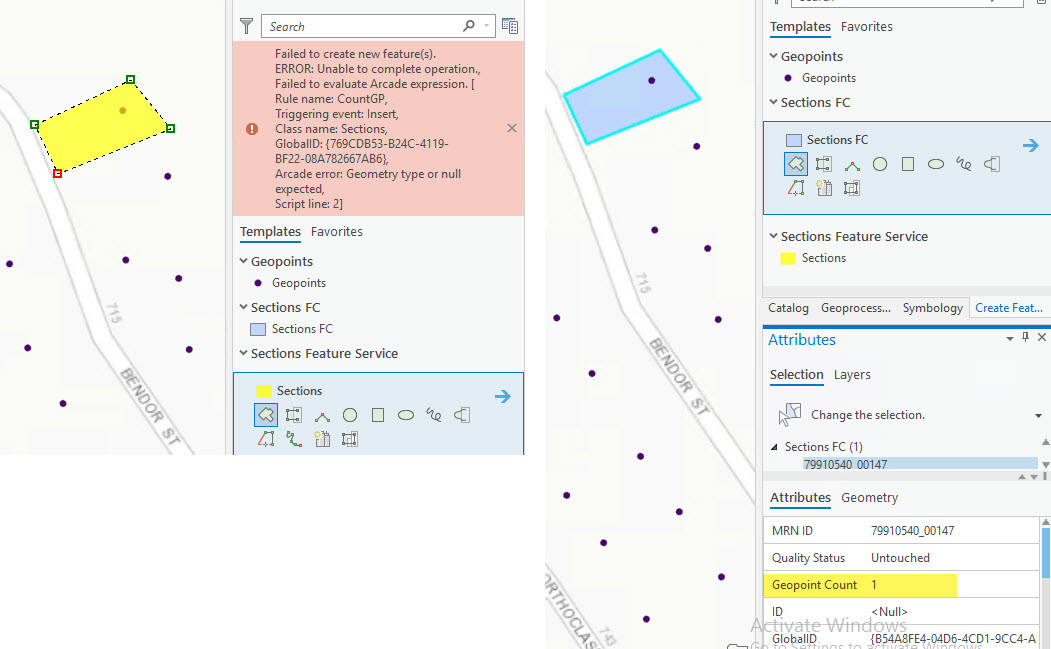Select Ellipse tool under yellow Sections template
Screen dimensions: 1051x649
pyautogui.click(x=406, y=415)
